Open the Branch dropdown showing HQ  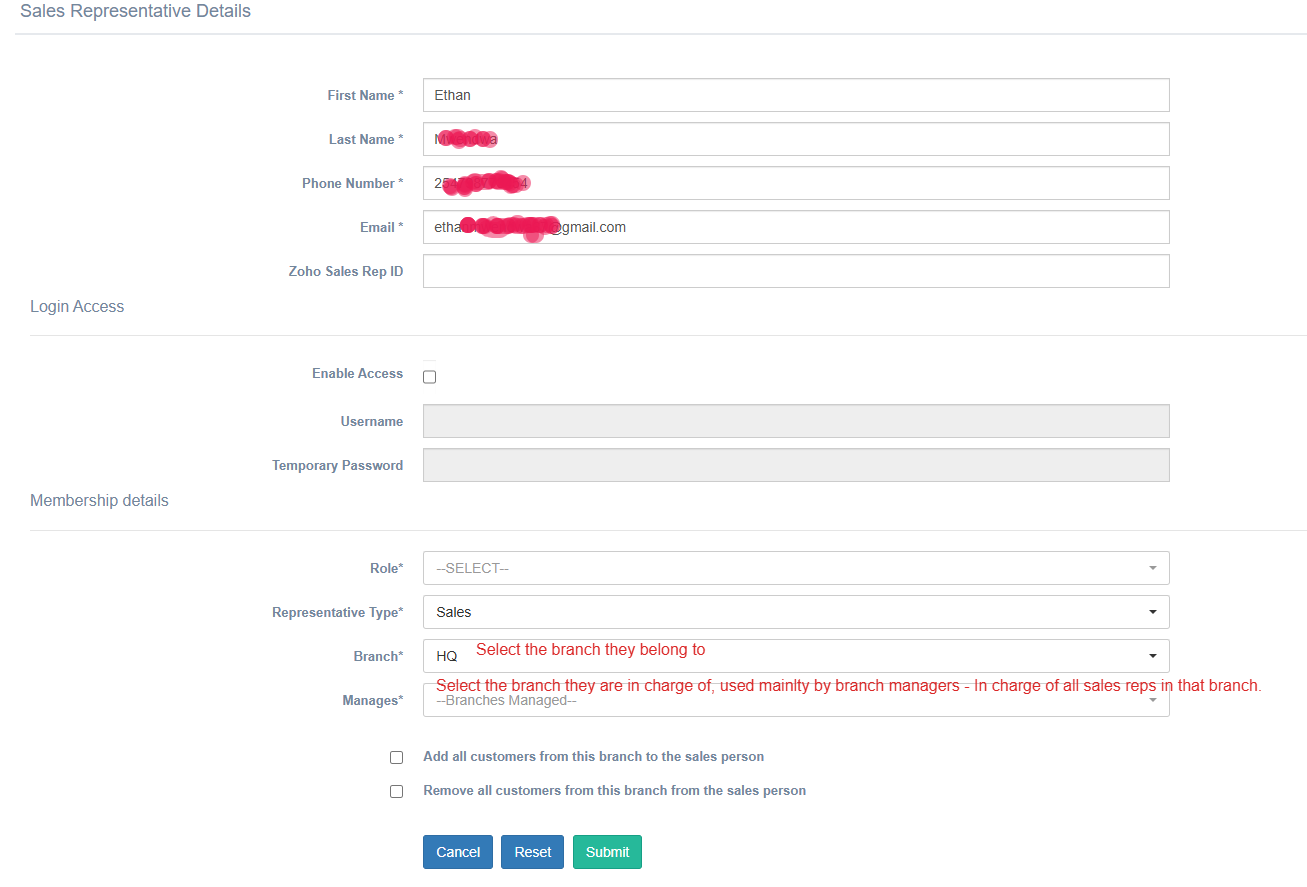point(795,656)
